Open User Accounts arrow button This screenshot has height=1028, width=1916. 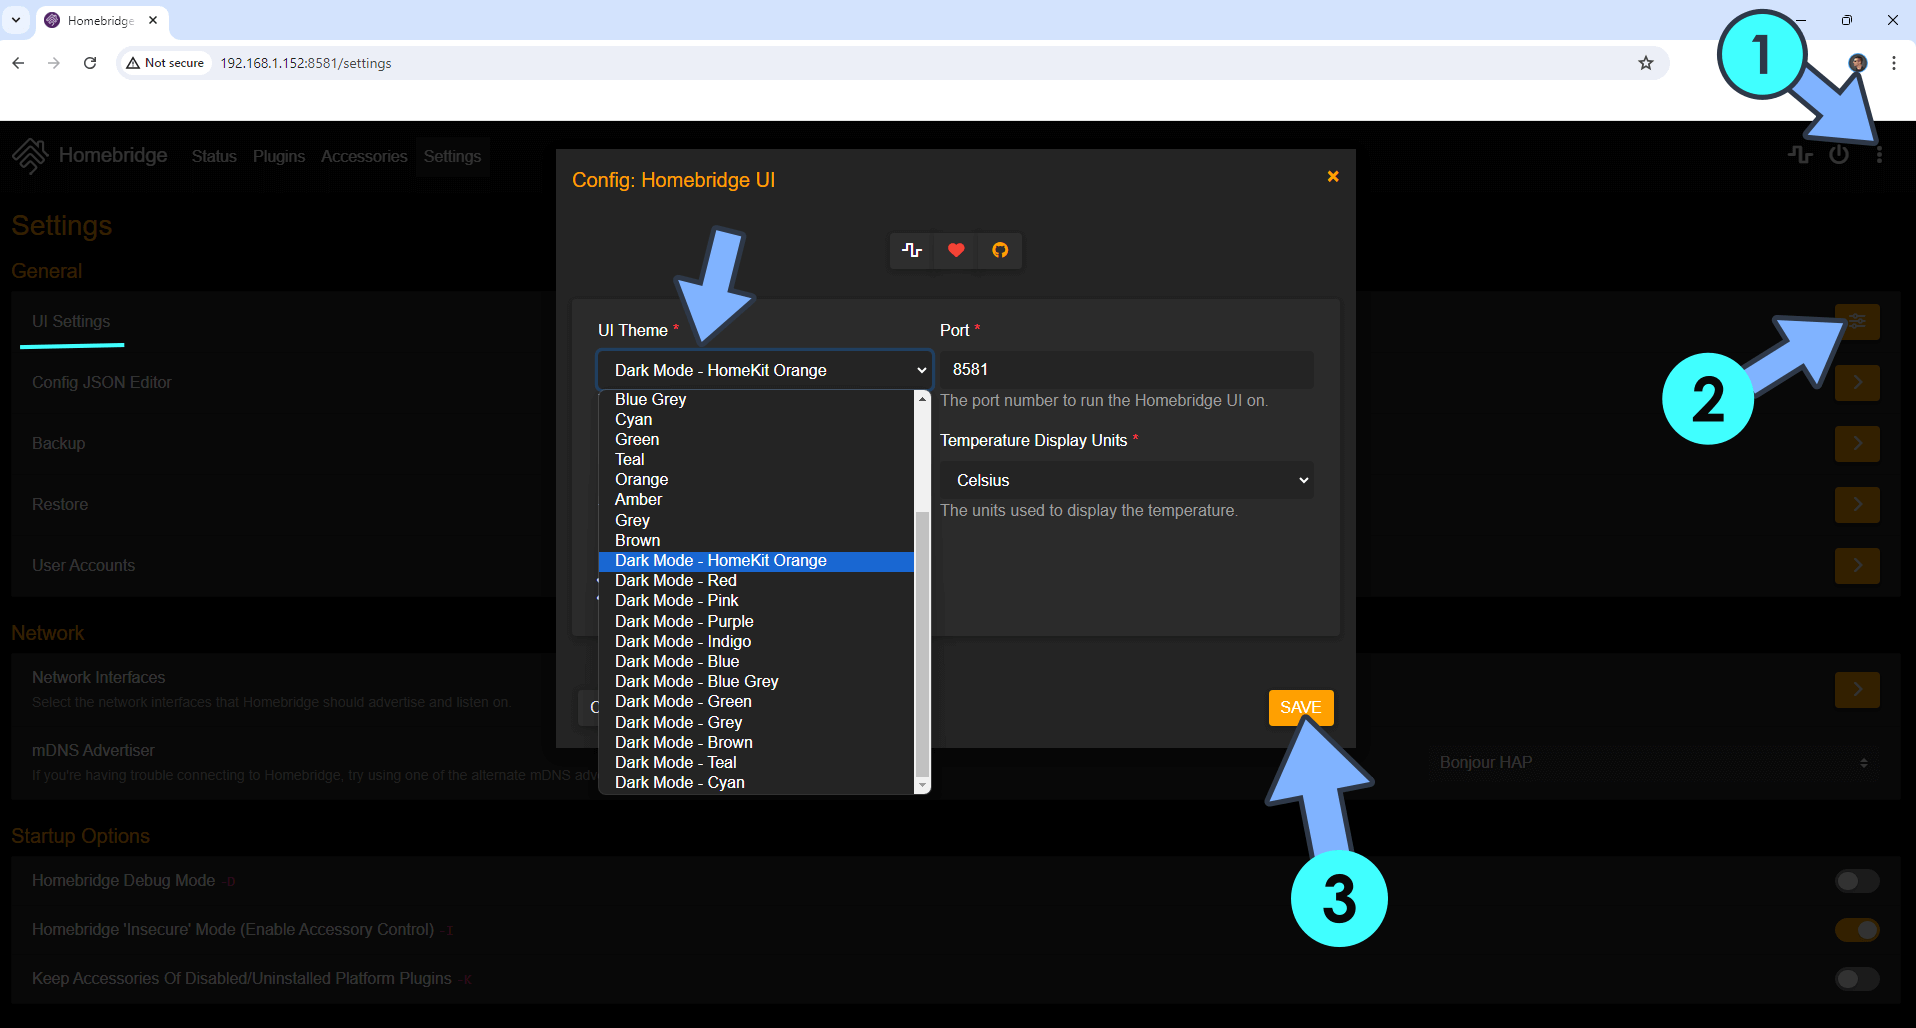[1857, 566]
